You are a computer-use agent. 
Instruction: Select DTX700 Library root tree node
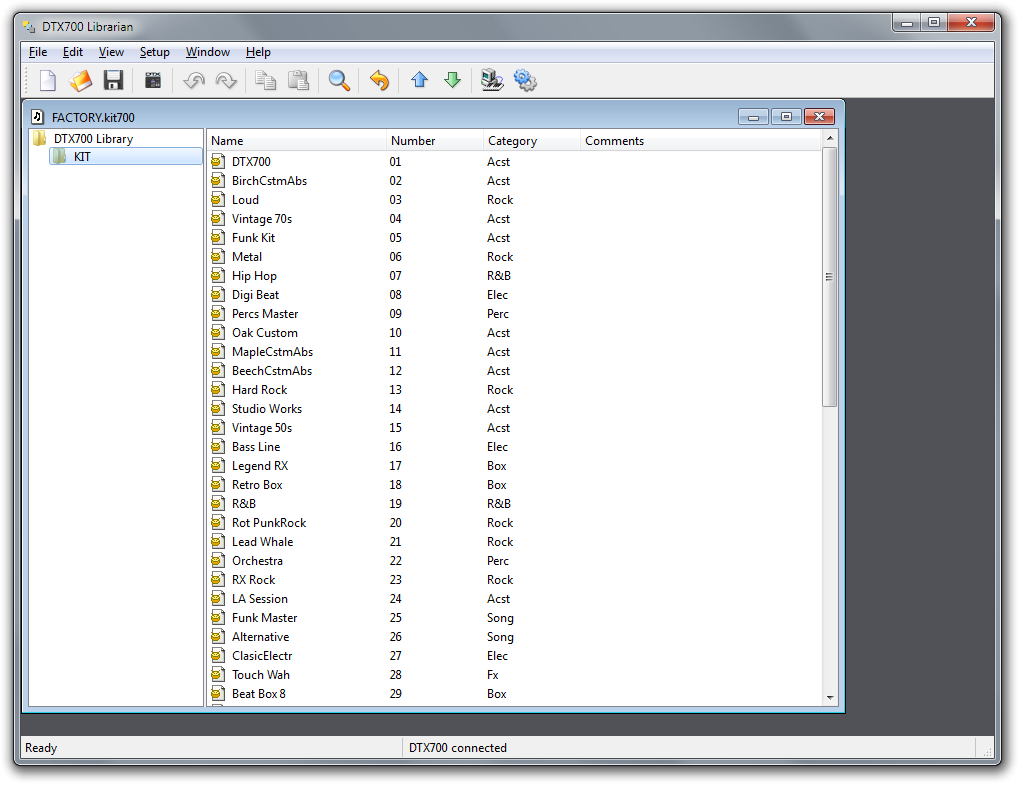pyautogui.click(x=93, y=139)
